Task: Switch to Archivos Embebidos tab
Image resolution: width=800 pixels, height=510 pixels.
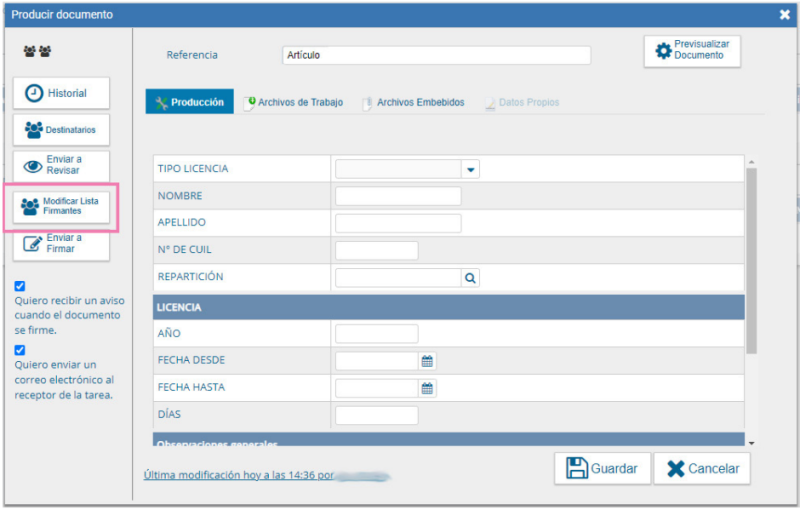Action: 413,102
